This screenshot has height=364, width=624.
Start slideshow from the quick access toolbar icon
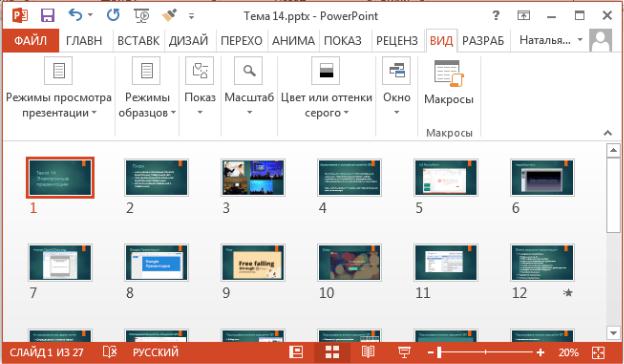point(142,16)
